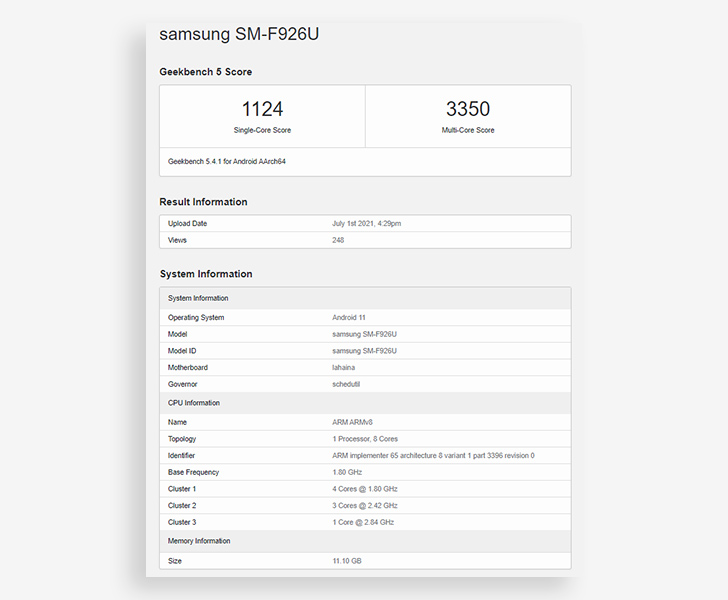
Task: Select the Motherboard value lahaina
Action: [x=344, y=368]
